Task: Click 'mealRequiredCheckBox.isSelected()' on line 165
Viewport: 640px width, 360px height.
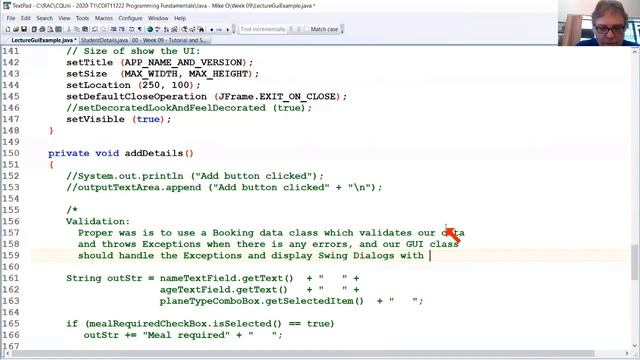Action: click(185, 324)
